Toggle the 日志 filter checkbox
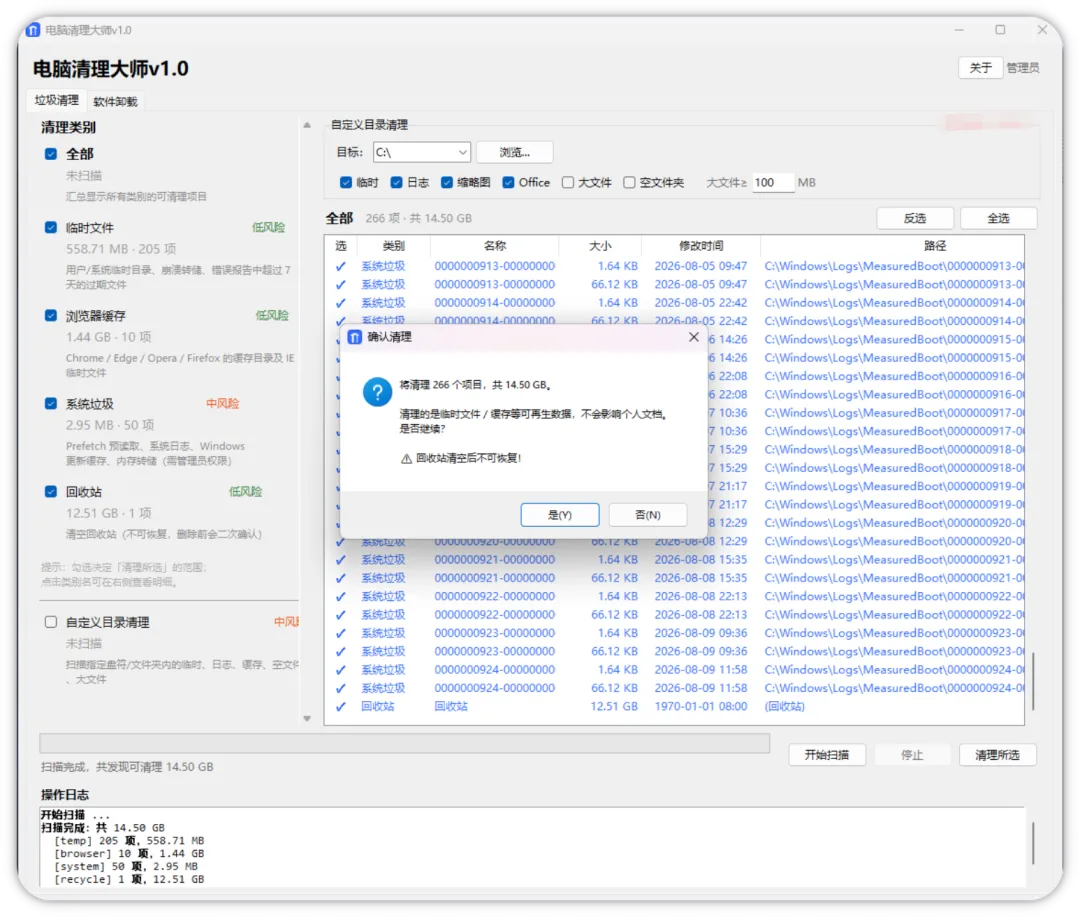 [x=396, y=183]
